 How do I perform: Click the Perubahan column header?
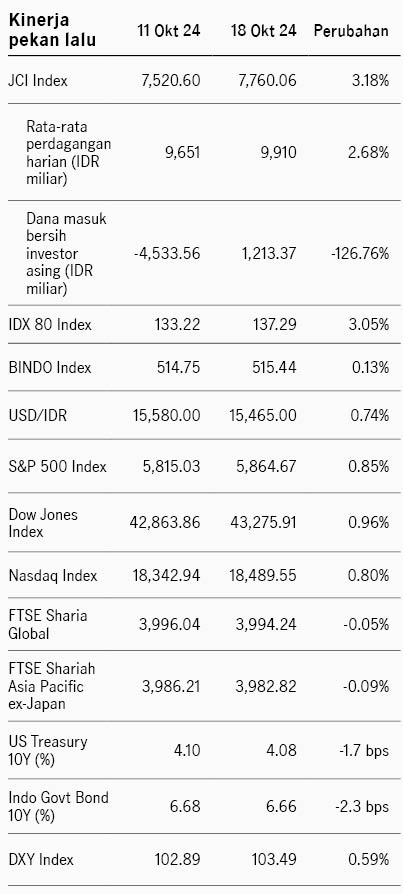click(x=352, y=31)
